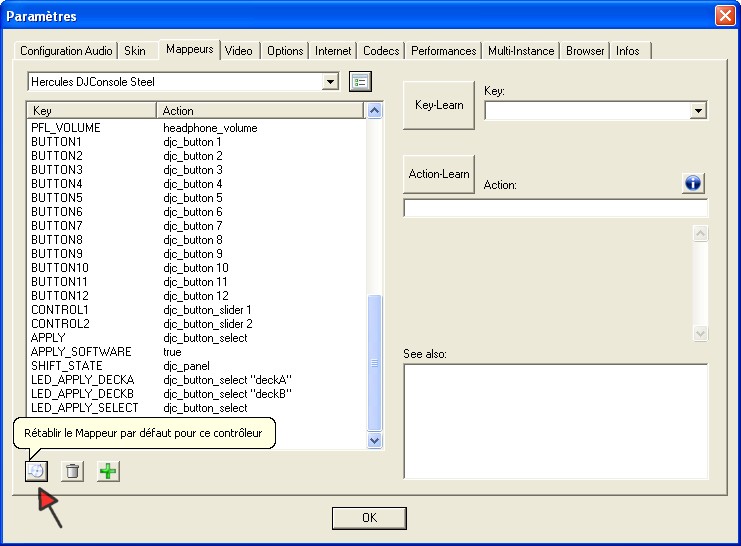Click the trash icon to delete mapping

point(72,471)
